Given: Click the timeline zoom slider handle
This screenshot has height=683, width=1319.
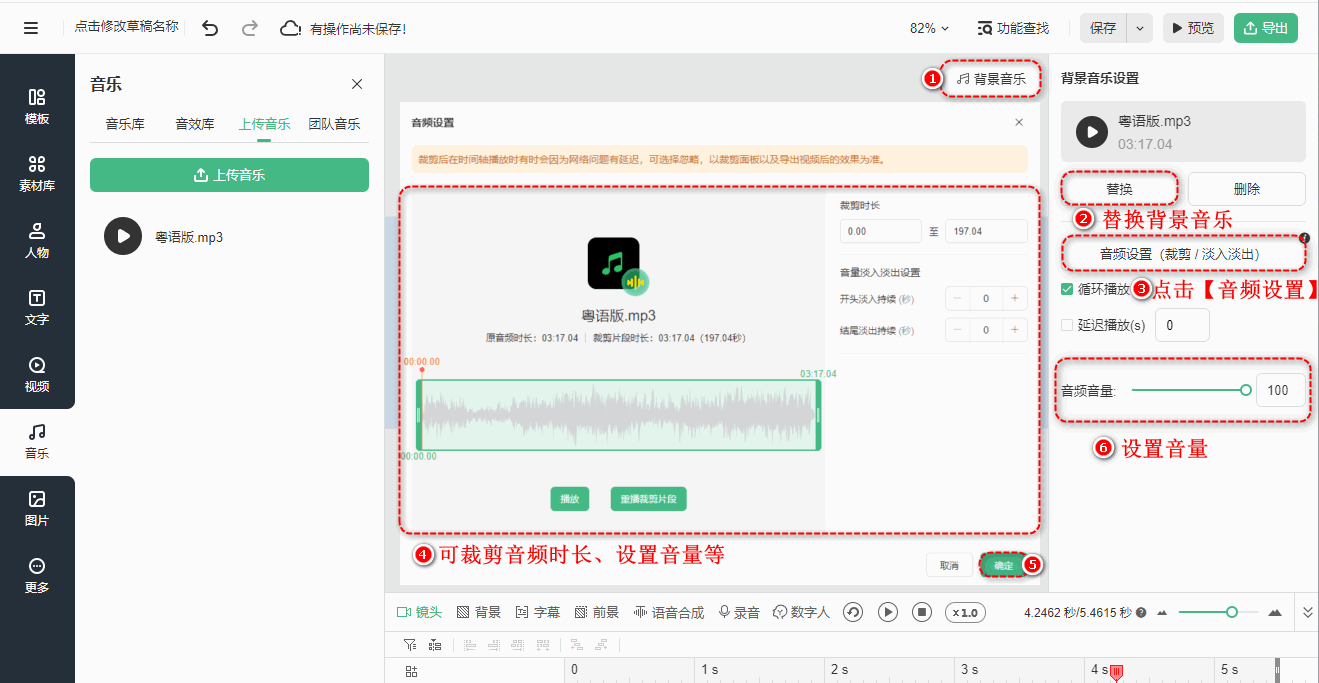Looking at the screenshot, I should (1232, 612).
